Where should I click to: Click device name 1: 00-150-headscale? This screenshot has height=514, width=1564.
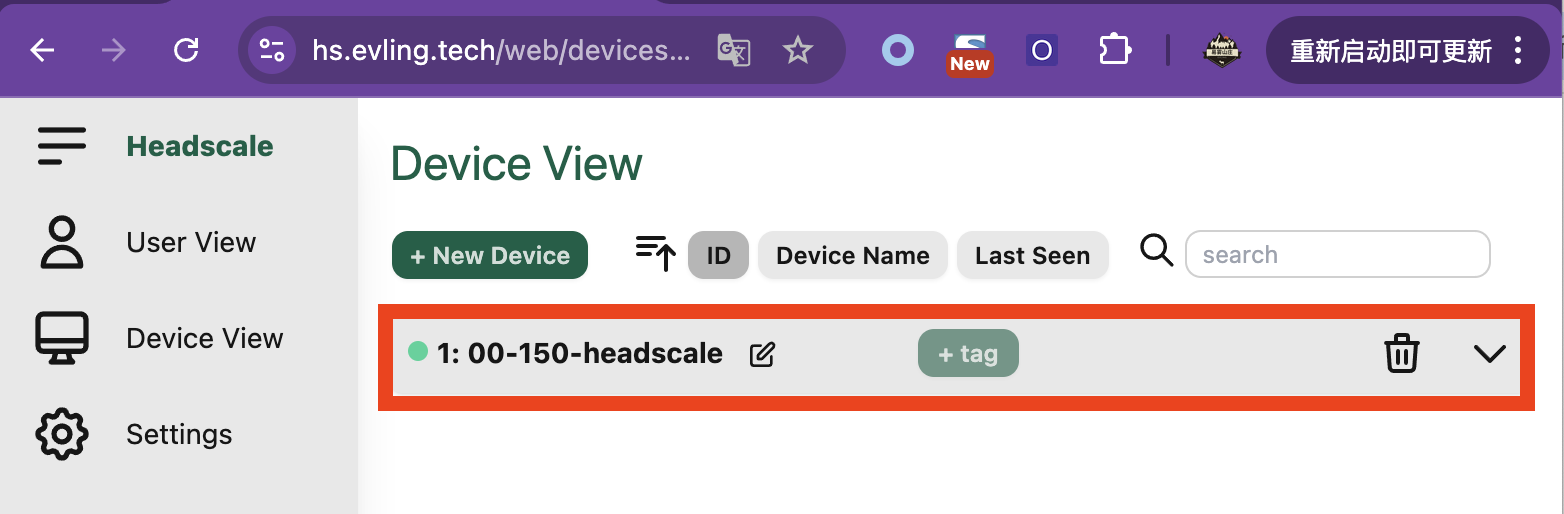pos(580,353)
